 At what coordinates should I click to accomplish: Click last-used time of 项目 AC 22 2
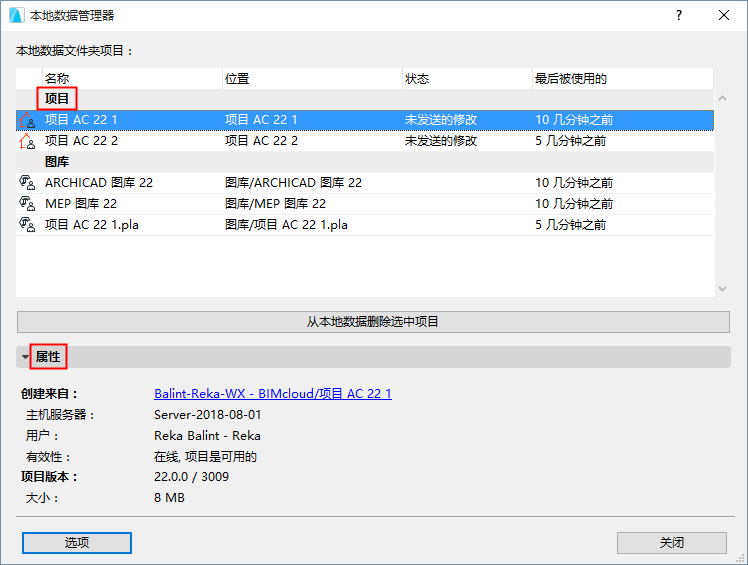[571, 141]
